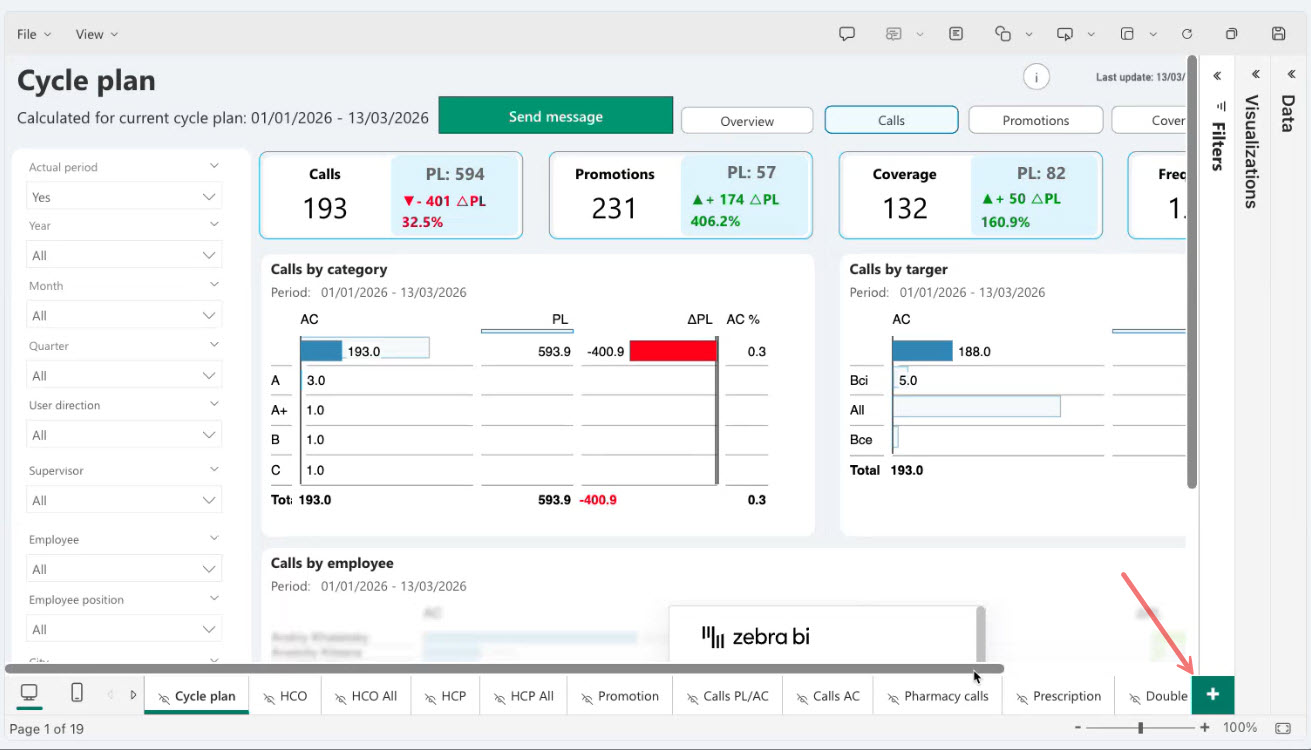Click the zoom slider handle

click(1140, 728)
